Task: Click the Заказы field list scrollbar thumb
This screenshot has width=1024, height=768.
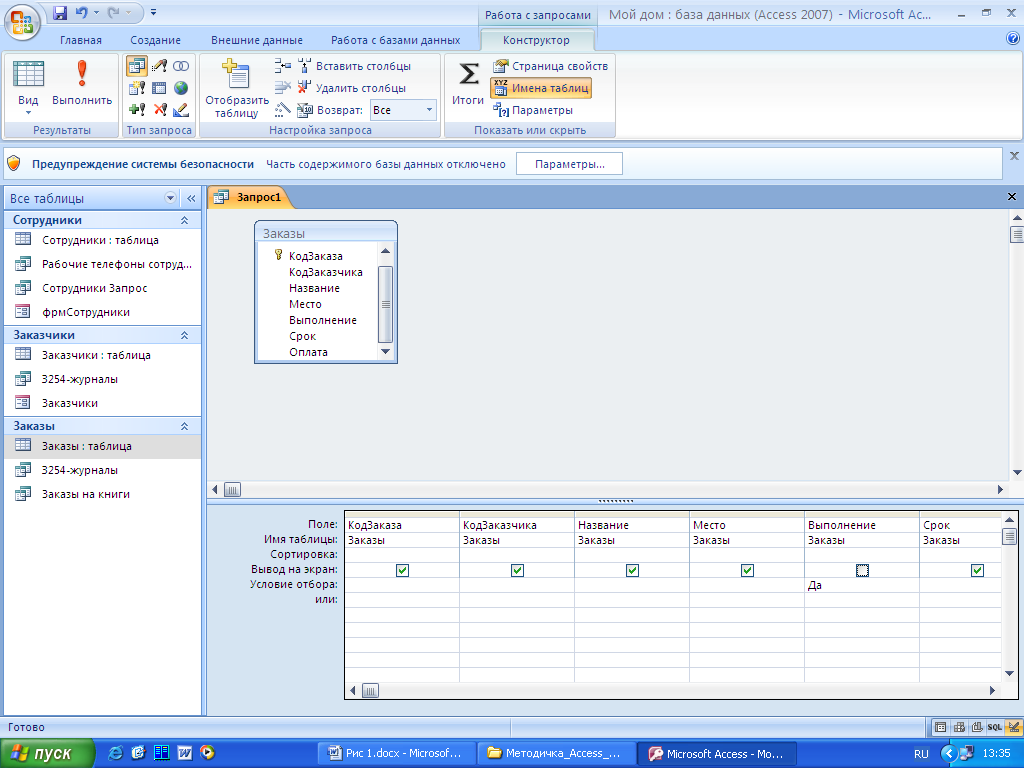Action: coord(385,304)
